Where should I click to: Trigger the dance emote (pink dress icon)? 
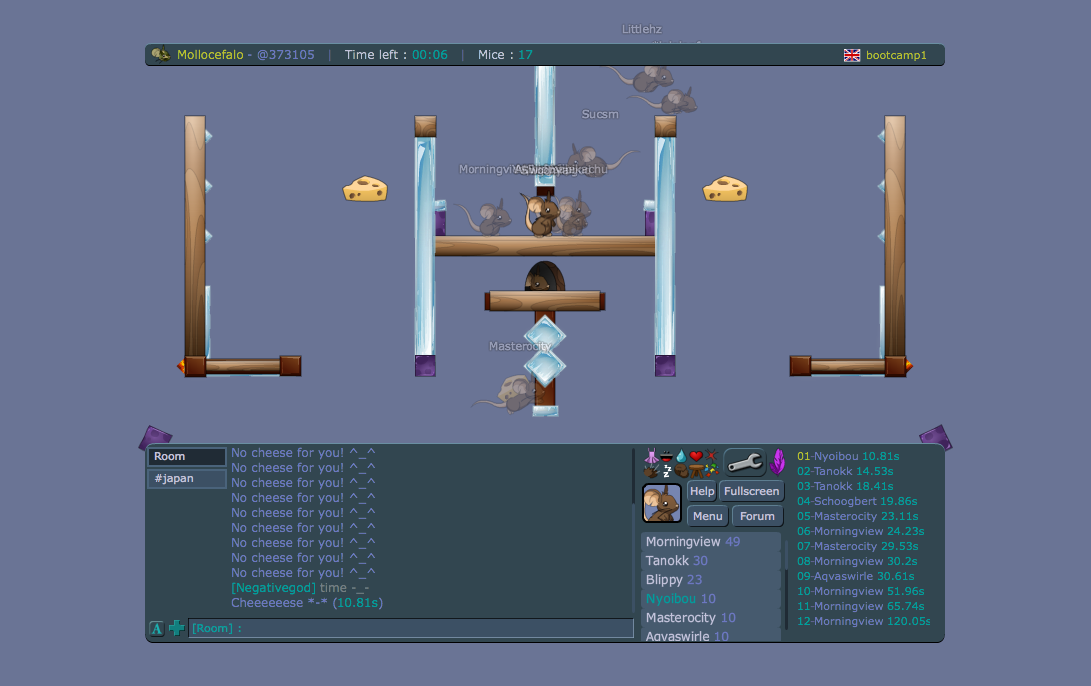pyautogui.click(x=651, y=456)
